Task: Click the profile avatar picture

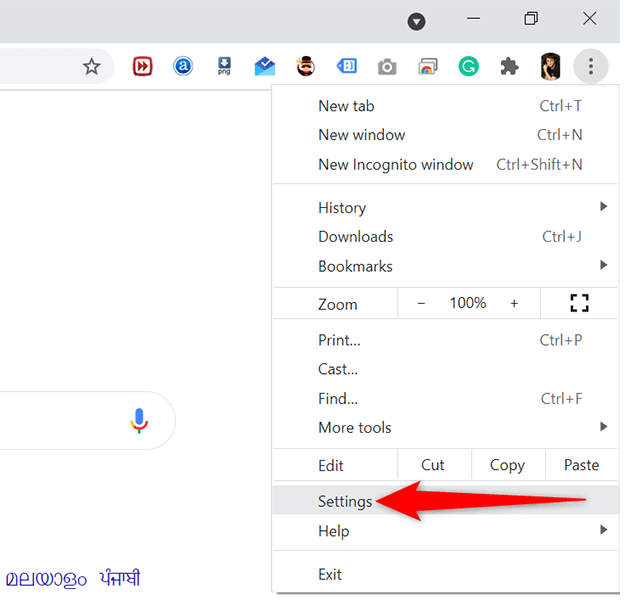Action: tap(550, 66)
